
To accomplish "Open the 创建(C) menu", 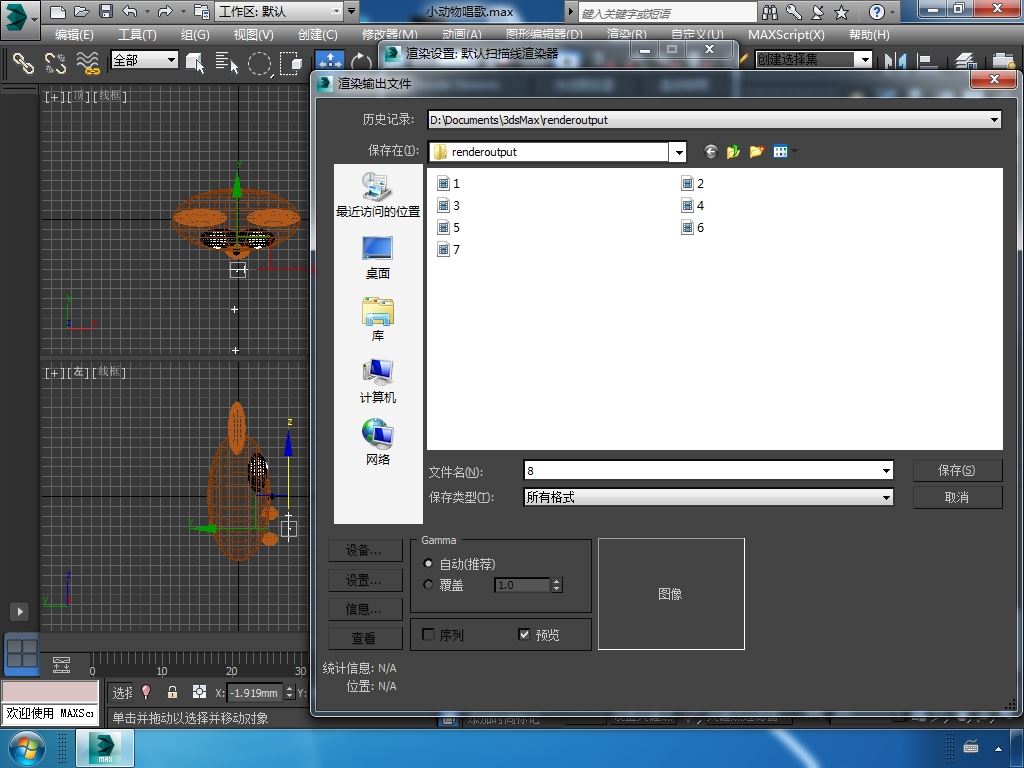I will click(x=317, y=35).
